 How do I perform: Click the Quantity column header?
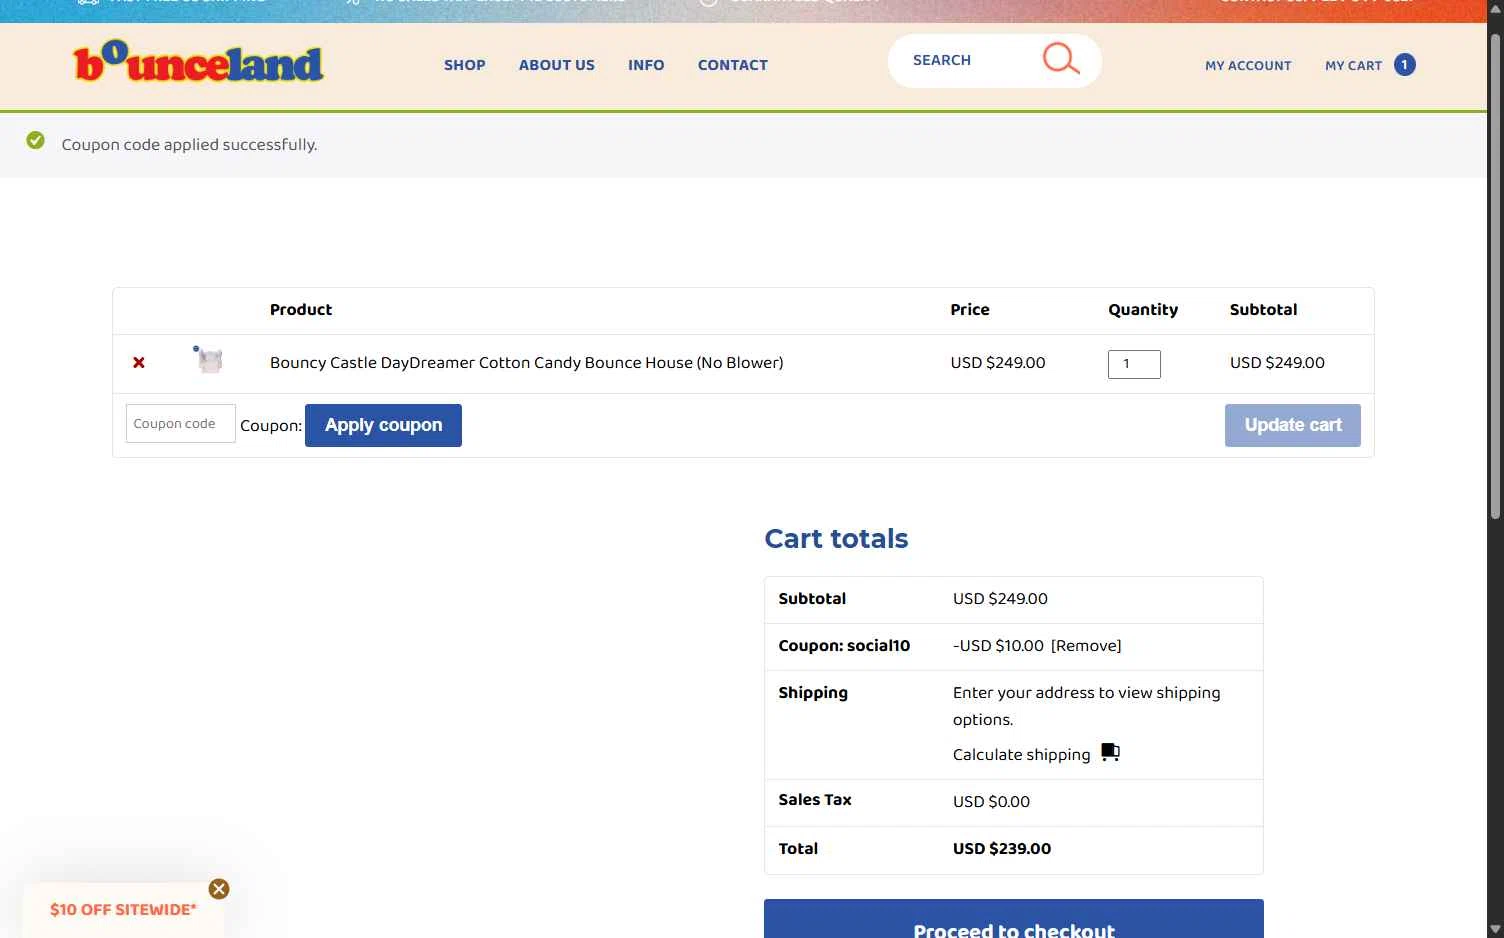click(x=1143, y=310)
